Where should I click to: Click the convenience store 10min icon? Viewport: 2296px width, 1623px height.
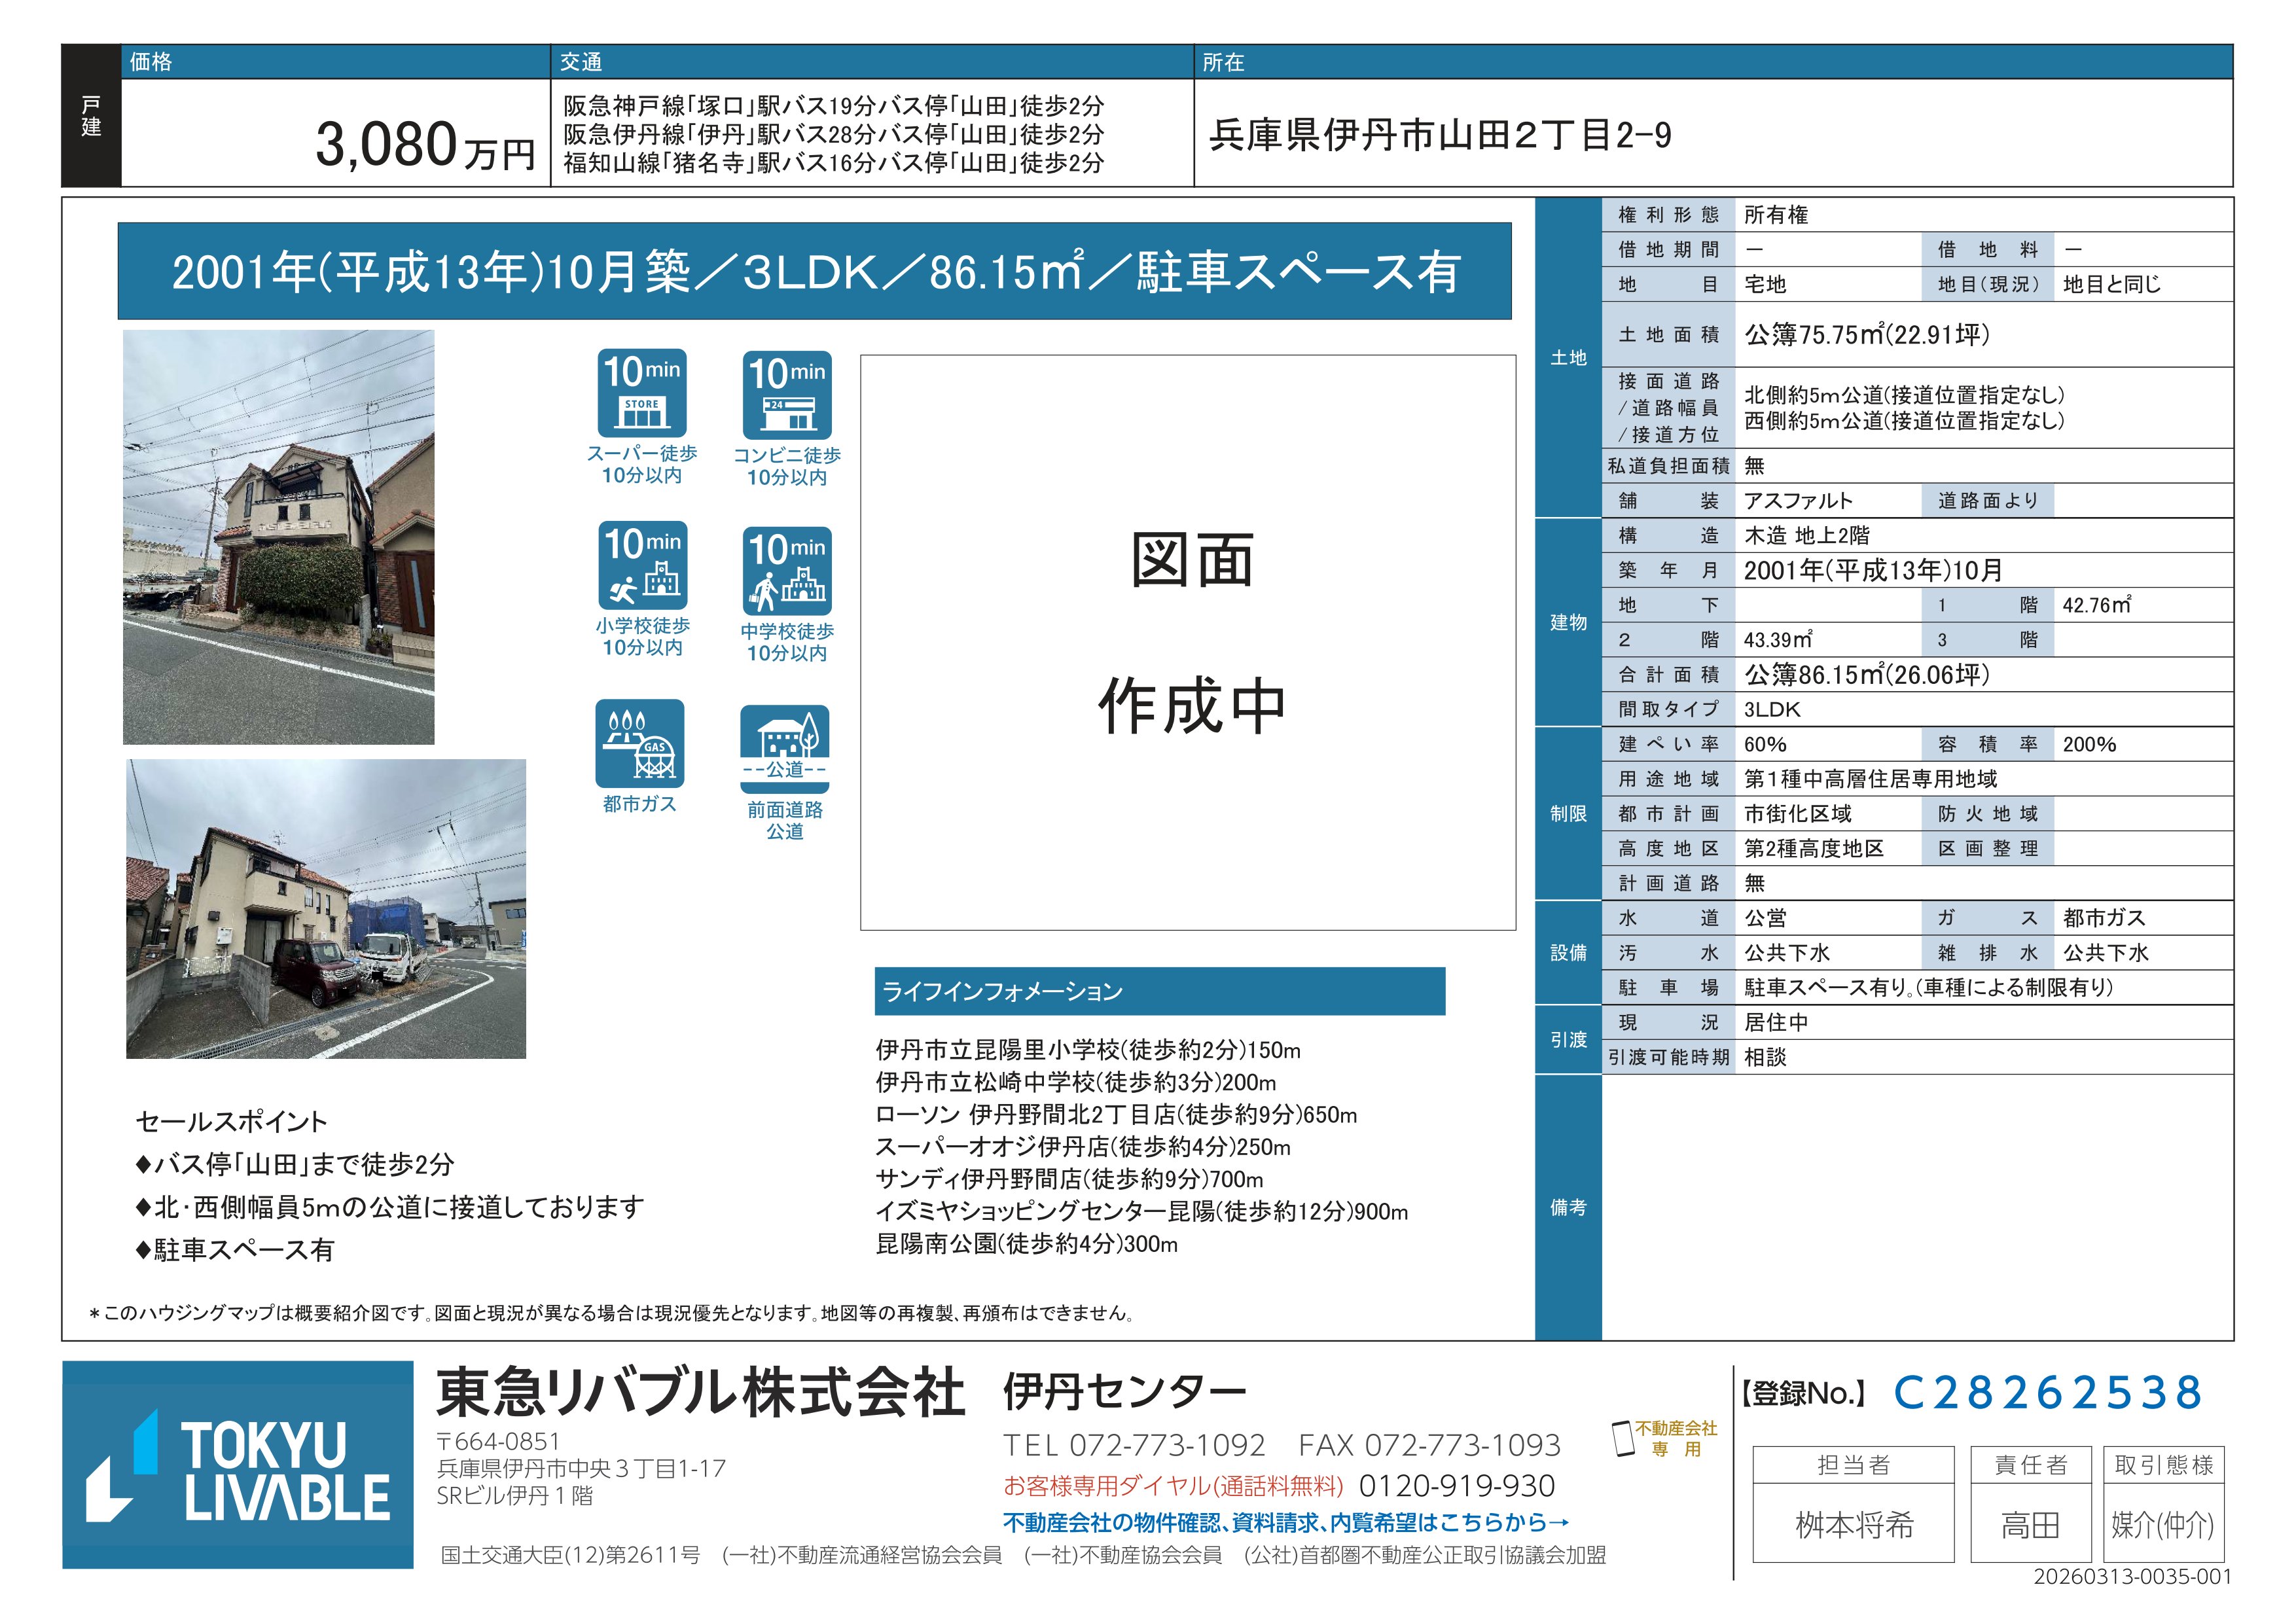[786, 394]
